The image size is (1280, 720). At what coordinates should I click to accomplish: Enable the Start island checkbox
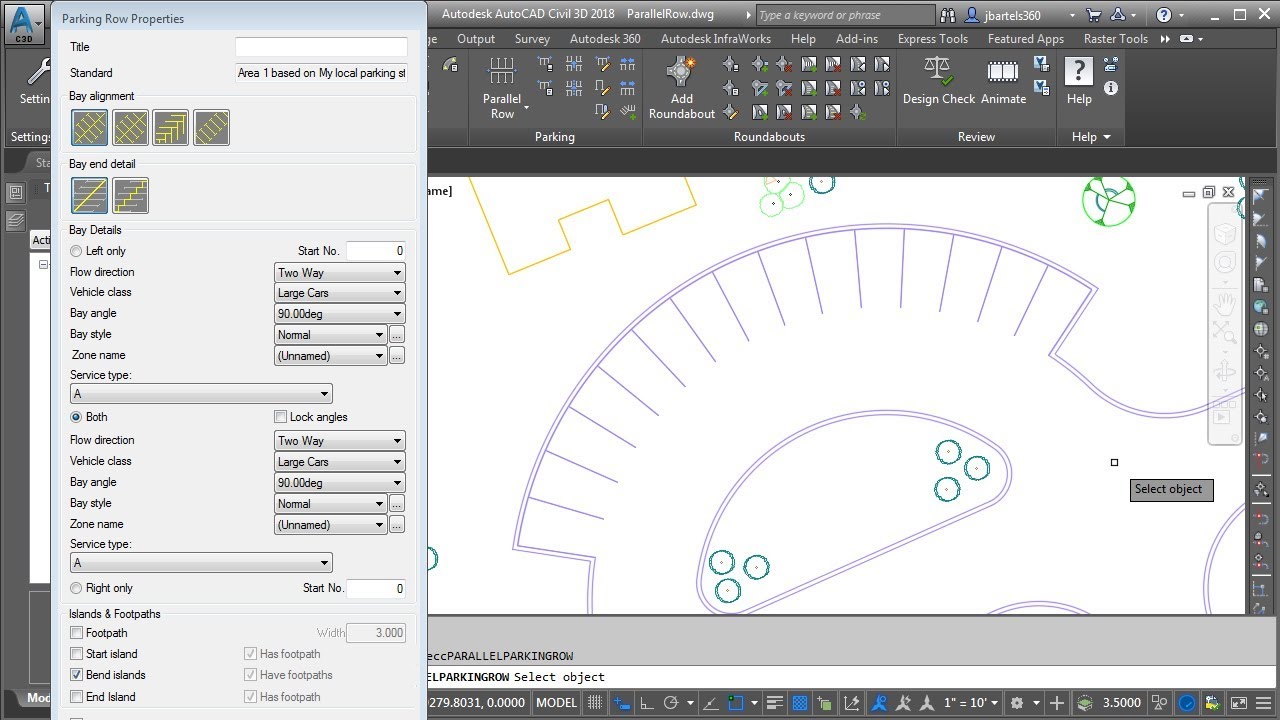pos(77,654)
